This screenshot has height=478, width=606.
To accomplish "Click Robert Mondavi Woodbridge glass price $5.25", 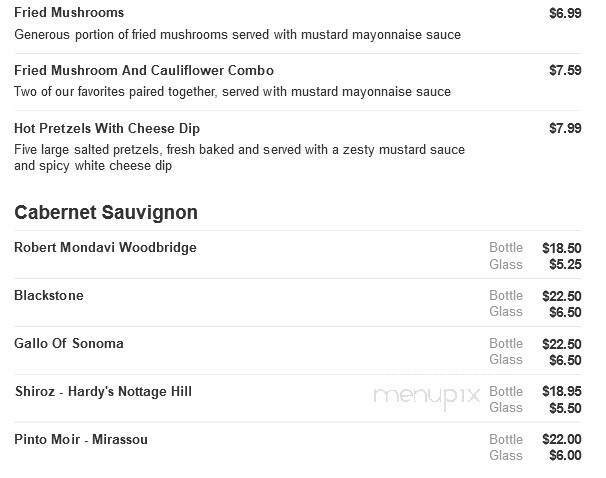I will tap(565, 264).
